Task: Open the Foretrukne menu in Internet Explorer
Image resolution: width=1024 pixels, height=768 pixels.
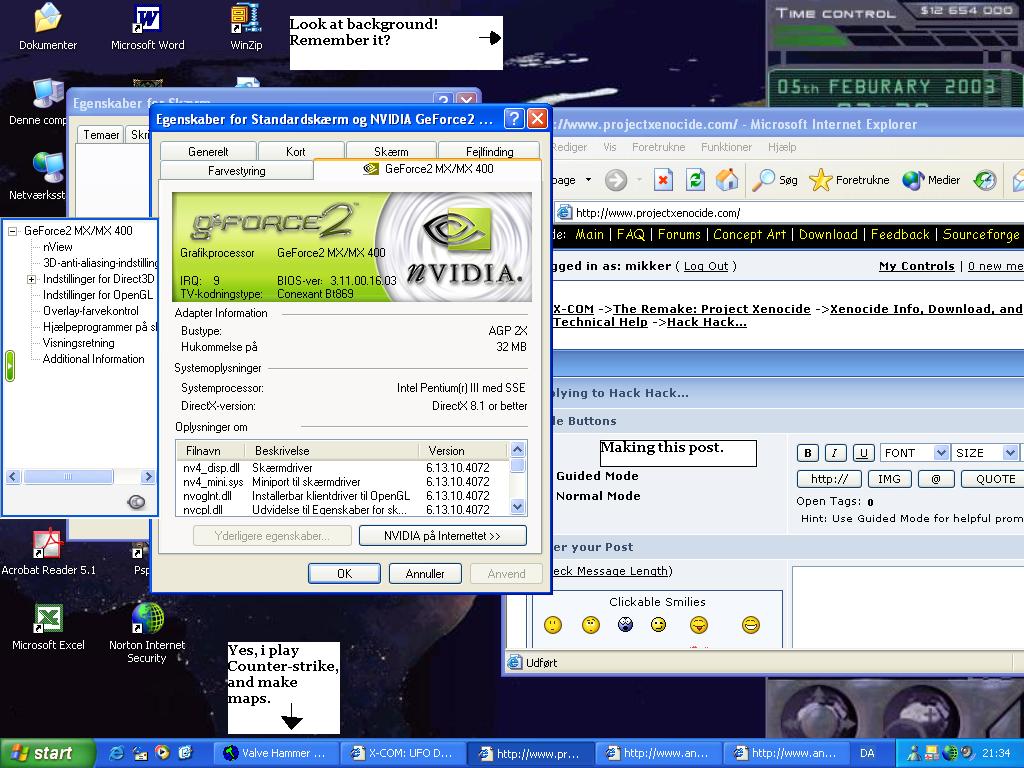Action: point(658,147)
